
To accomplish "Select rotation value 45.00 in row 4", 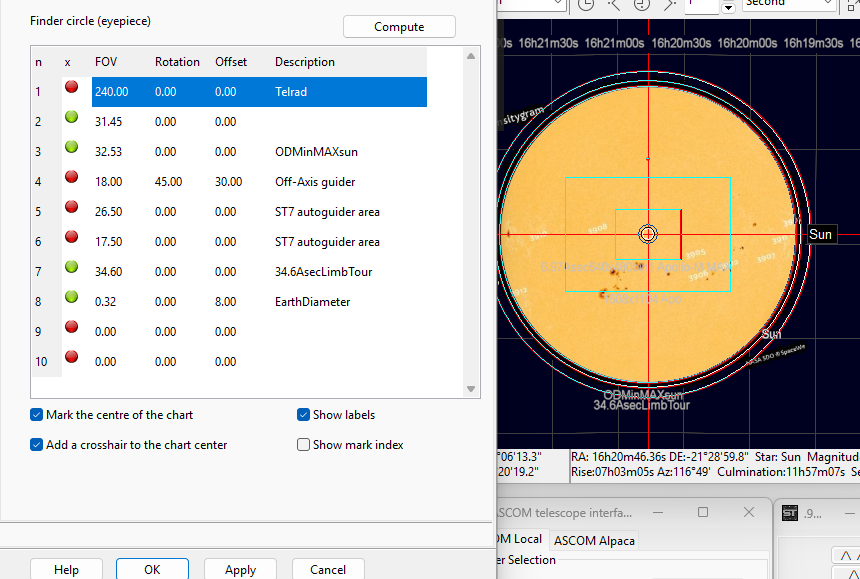I will [x=168, y=182].
